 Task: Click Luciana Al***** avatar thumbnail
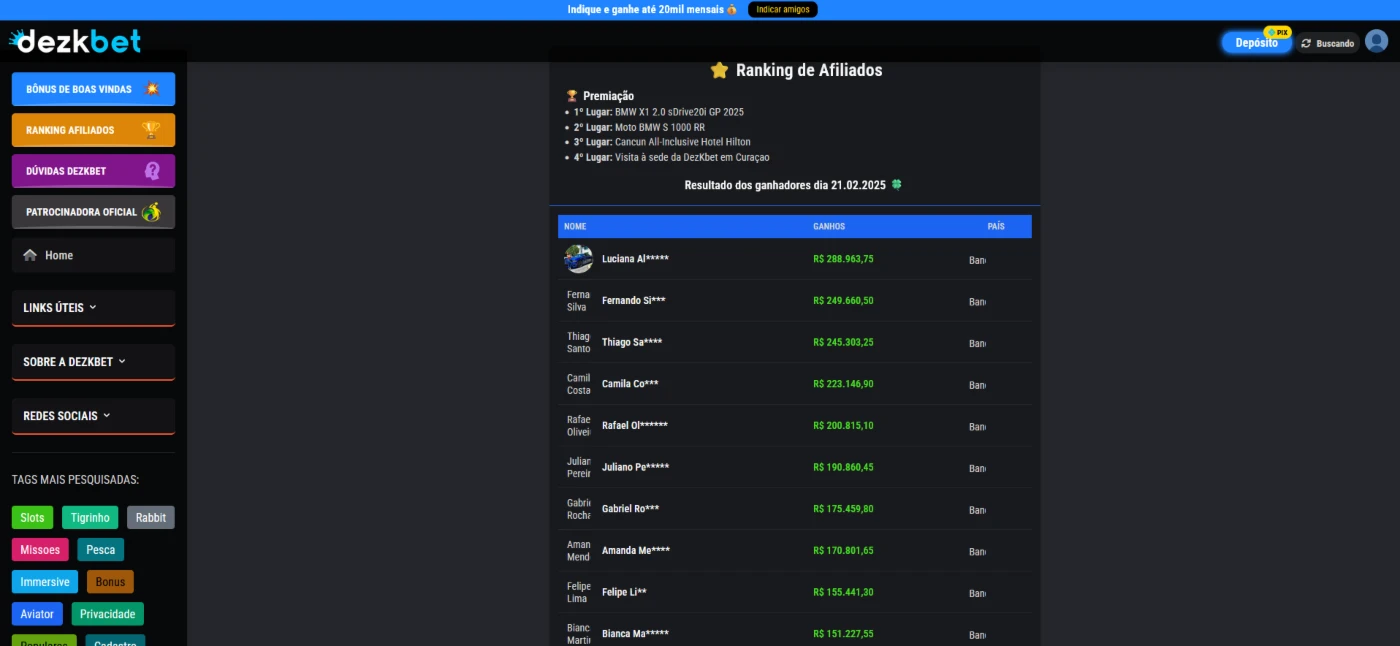pyautogui.click(x=578, y=259)
